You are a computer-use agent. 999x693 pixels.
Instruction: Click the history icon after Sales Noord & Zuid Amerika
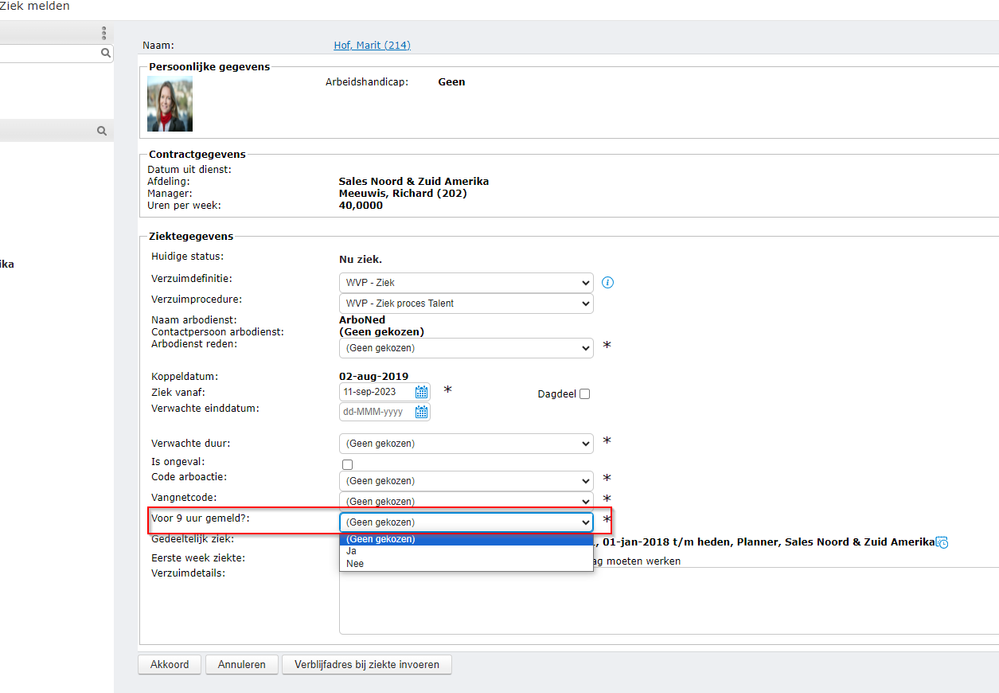pos(942,542)
